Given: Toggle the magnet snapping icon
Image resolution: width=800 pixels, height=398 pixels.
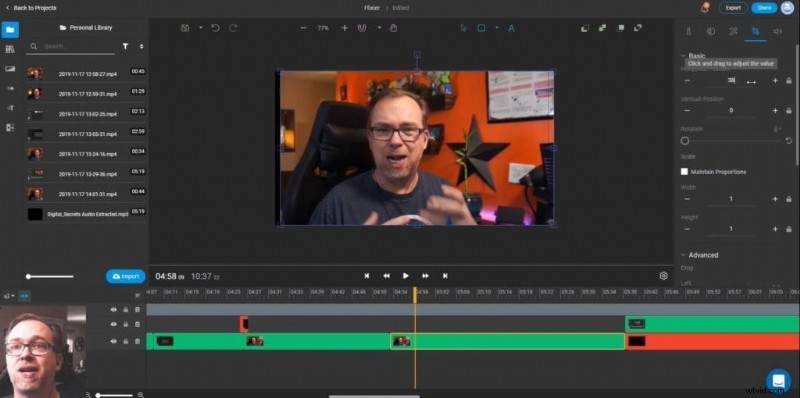Looking at the screenshot, I should click(x=362, y=28).
